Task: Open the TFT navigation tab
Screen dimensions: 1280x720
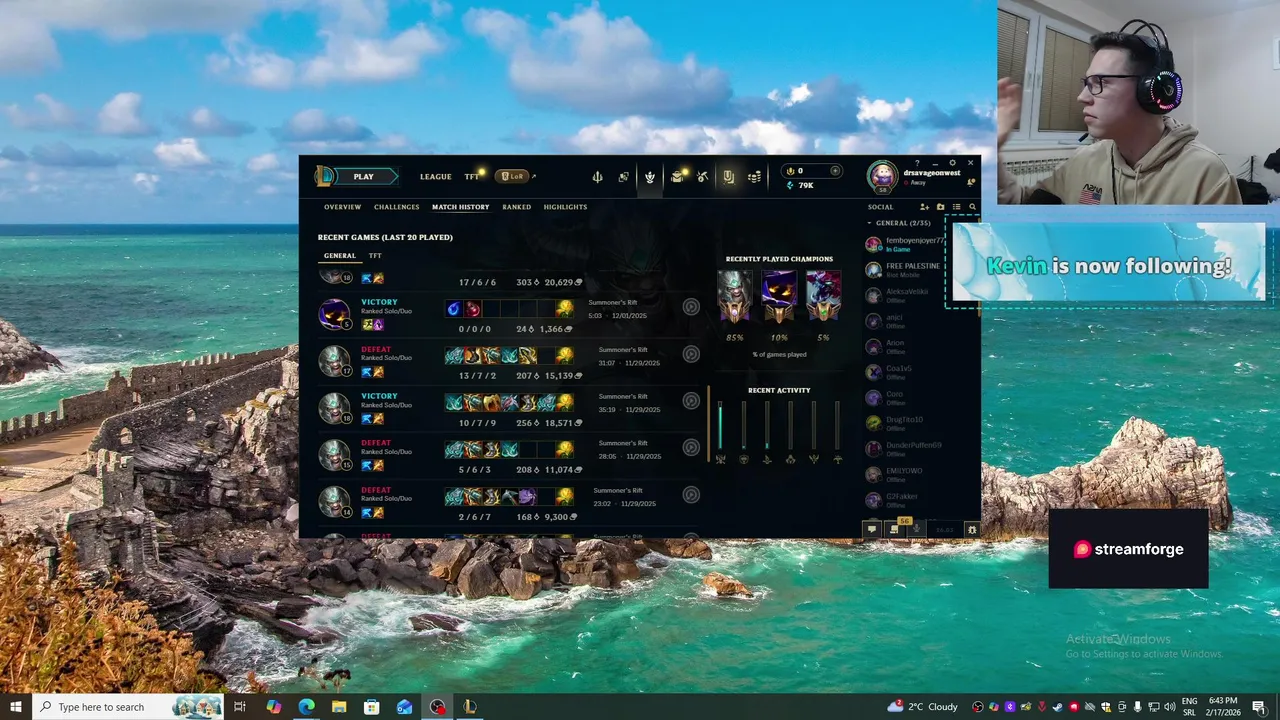Action: [471, 177]
